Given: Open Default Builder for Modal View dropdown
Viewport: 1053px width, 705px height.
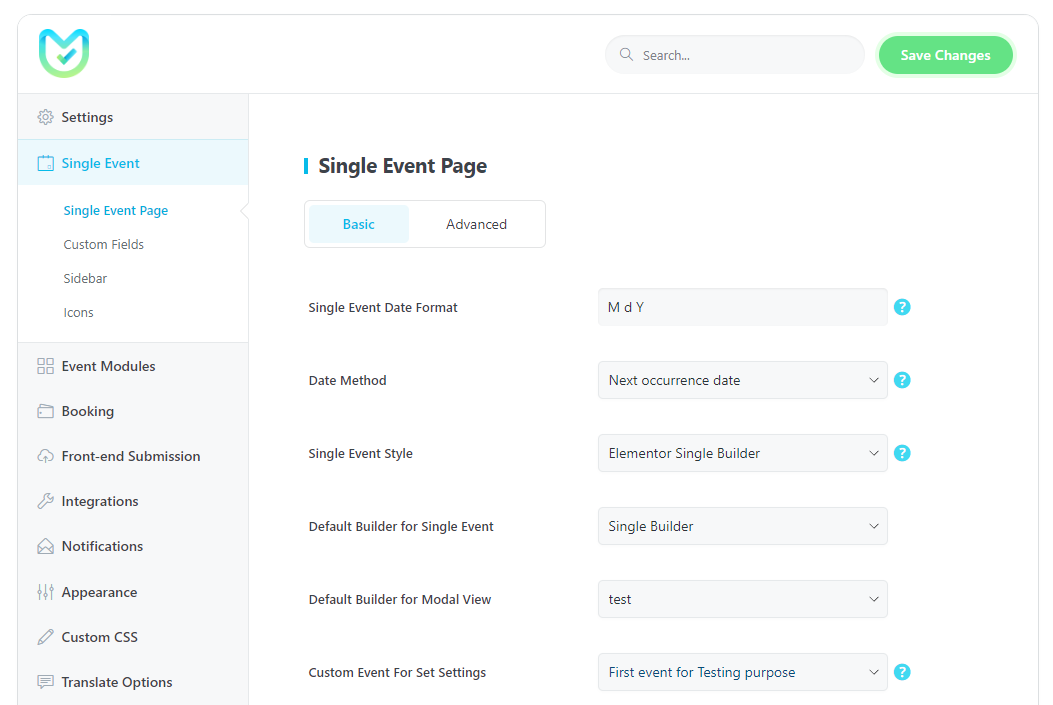Looking at the screenshot, I should coord(742,599).
